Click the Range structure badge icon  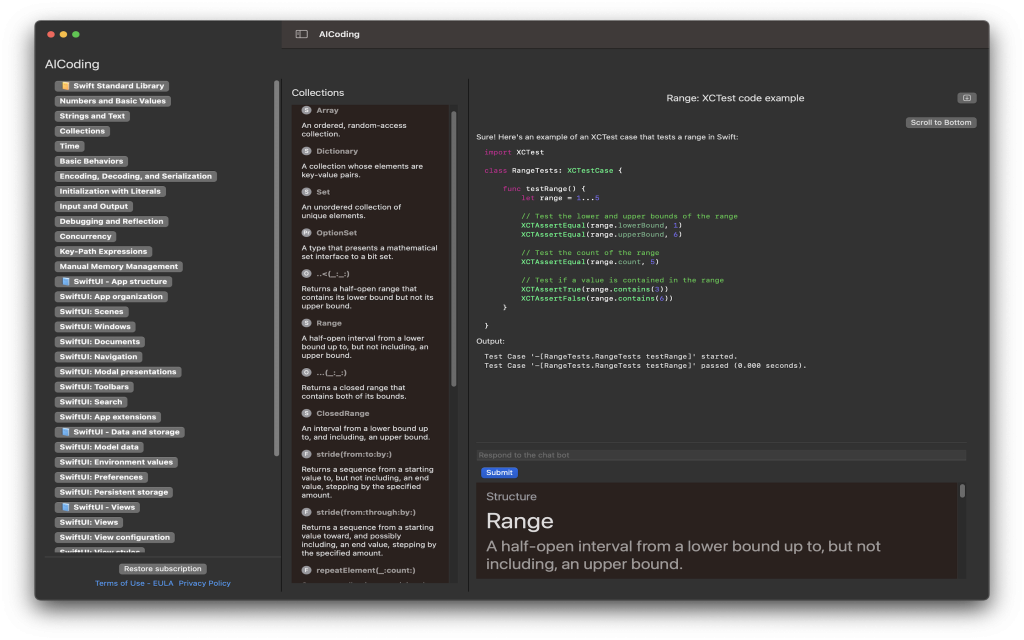(x=306, y=323)
